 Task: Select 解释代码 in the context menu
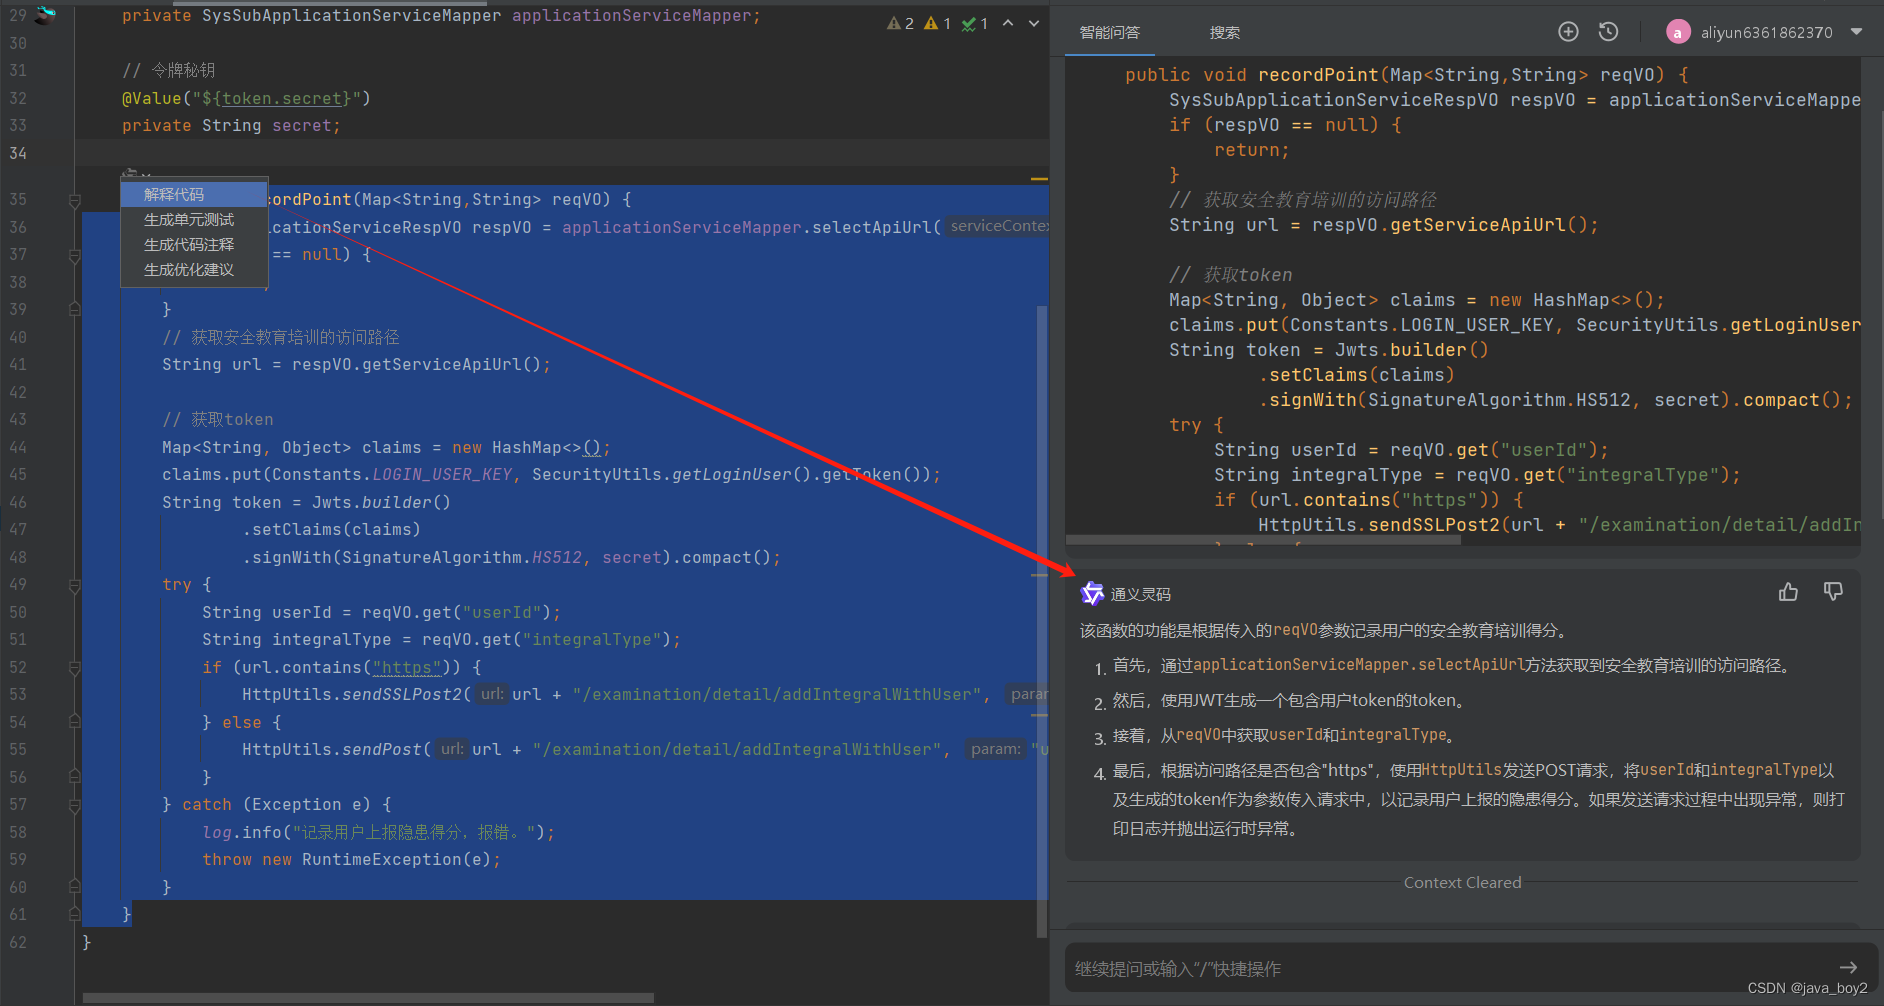click(194, 194)
